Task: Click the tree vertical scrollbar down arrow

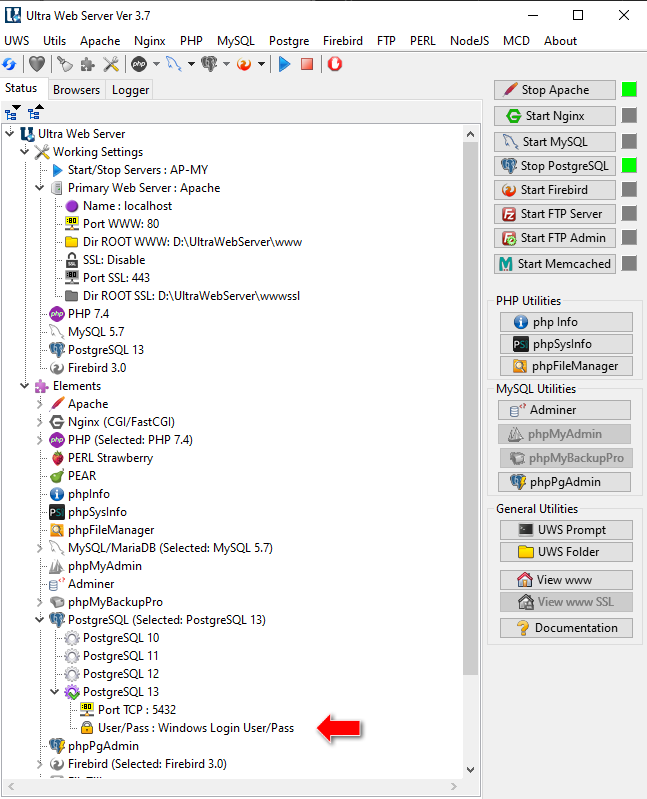Action: pos(470,769)
